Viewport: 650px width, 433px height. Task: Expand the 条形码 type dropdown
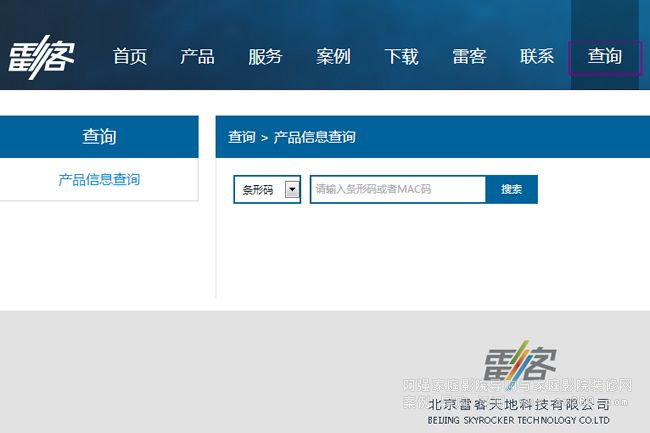tap(266, 189)
